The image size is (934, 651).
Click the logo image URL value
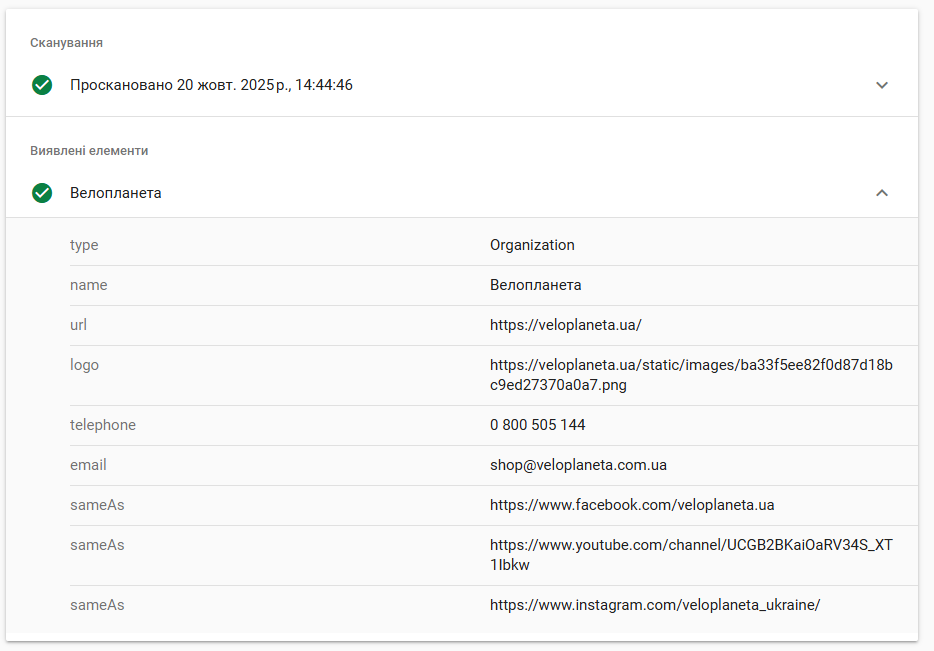coord(691,375)
